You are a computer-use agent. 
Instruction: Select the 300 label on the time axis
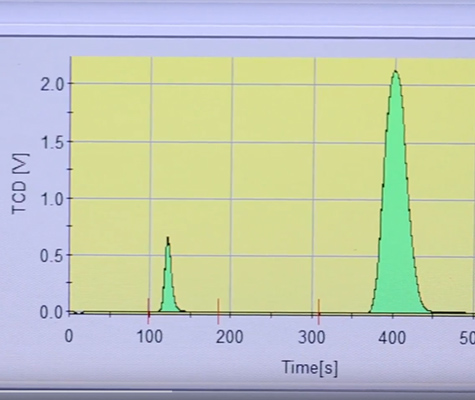click(311, 338)
